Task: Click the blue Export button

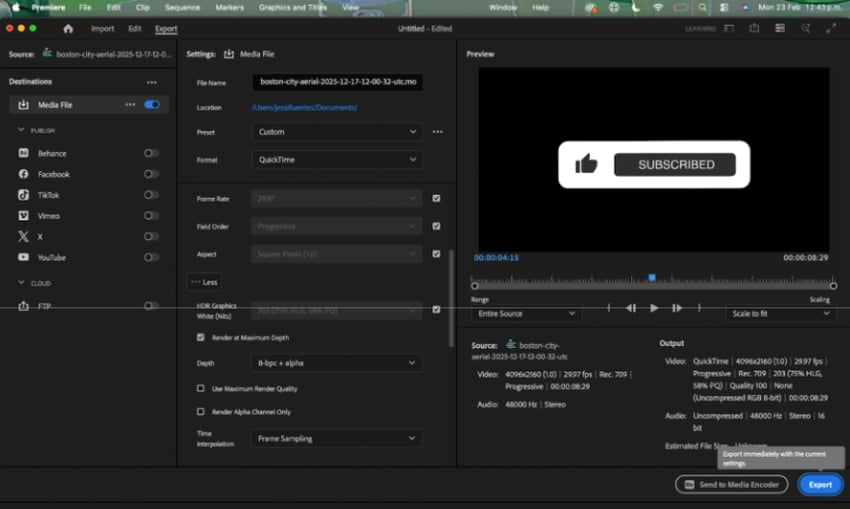Action: point(820,485)
